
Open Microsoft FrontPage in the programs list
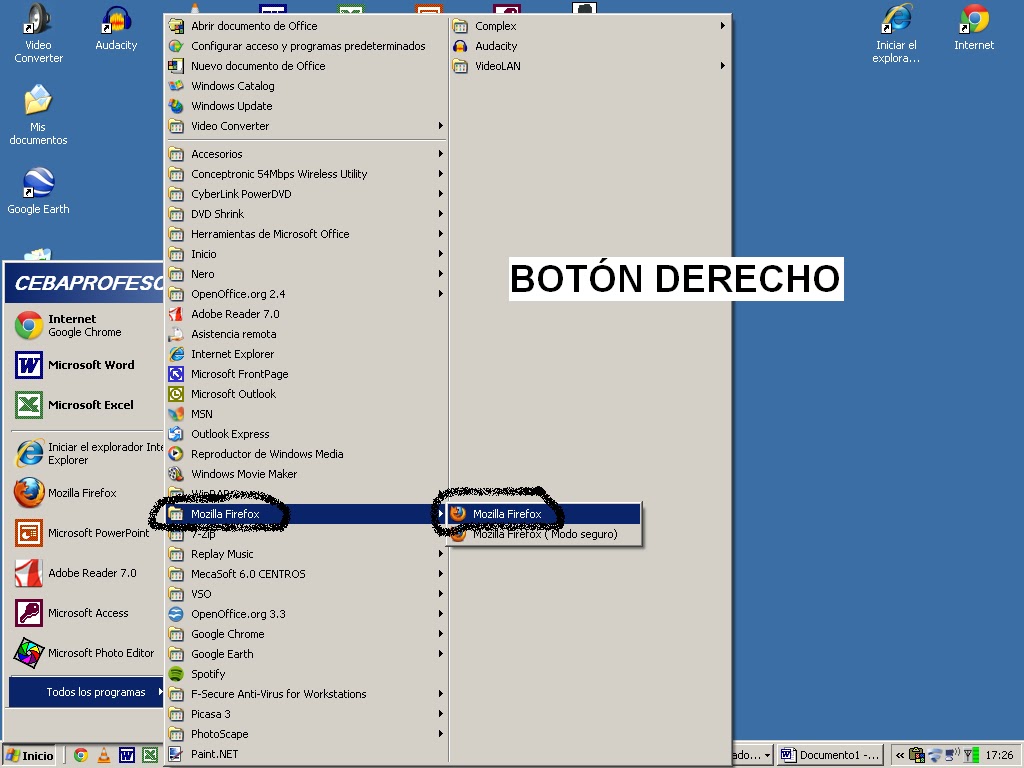click(307, 374)
